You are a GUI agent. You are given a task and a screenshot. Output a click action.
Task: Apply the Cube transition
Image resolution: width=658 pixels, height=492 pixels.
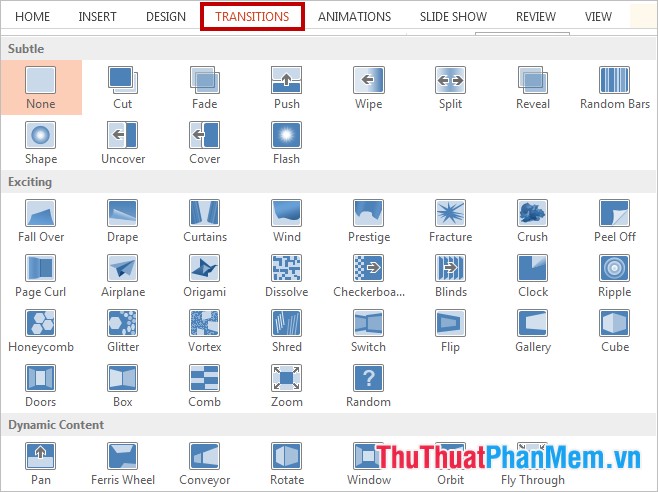click(x=615, y=331)
